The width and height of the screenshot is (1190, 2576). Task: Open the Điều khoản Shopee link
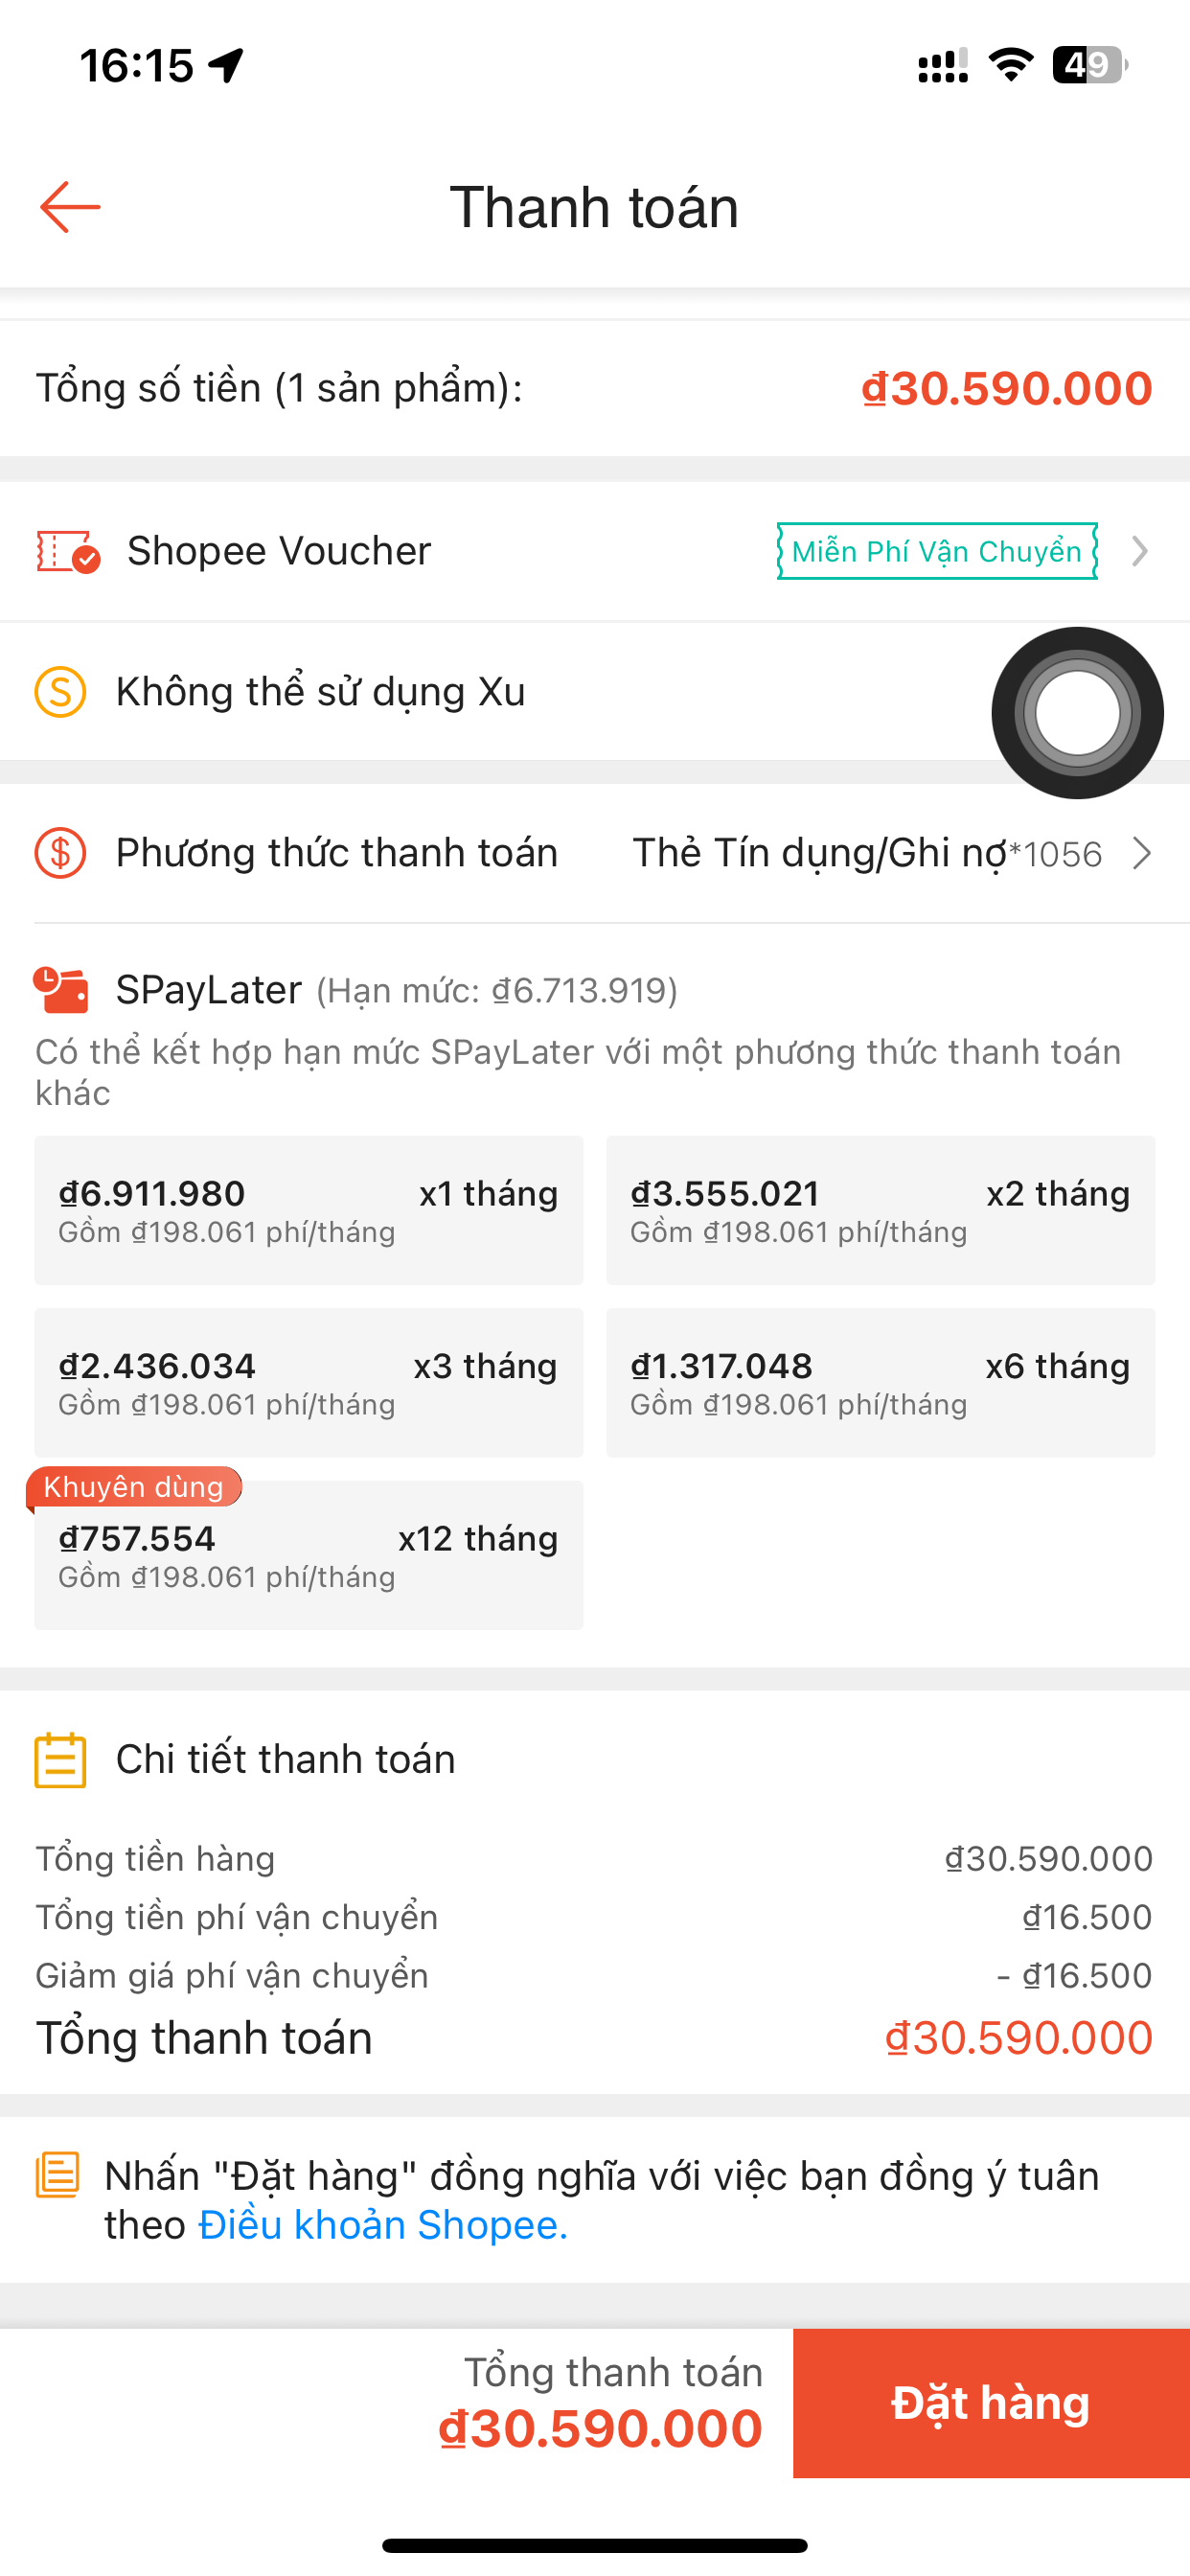[383, 2225]
